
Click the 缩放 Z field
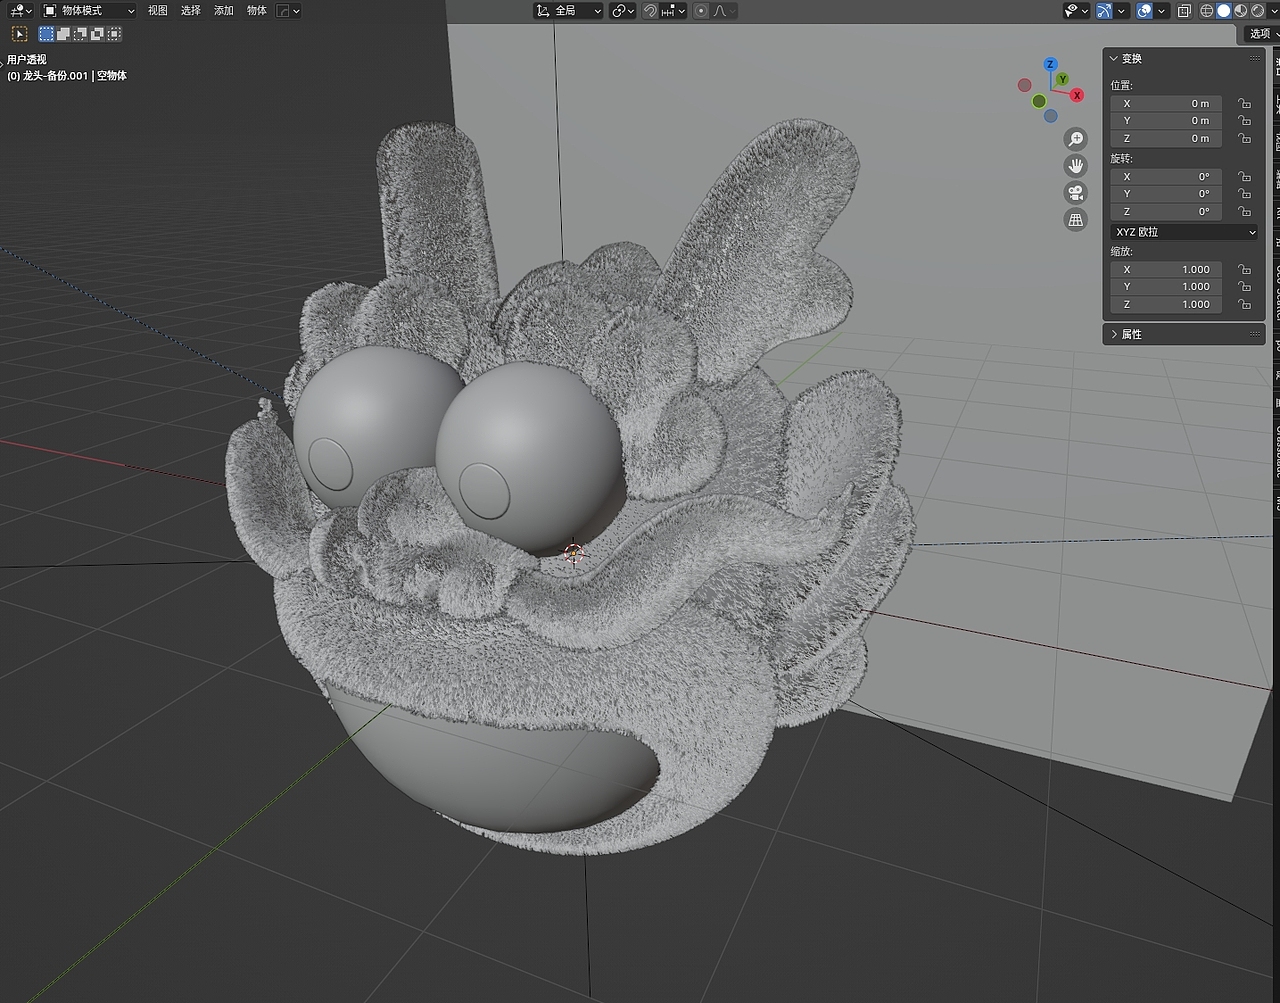point(1166,304)
